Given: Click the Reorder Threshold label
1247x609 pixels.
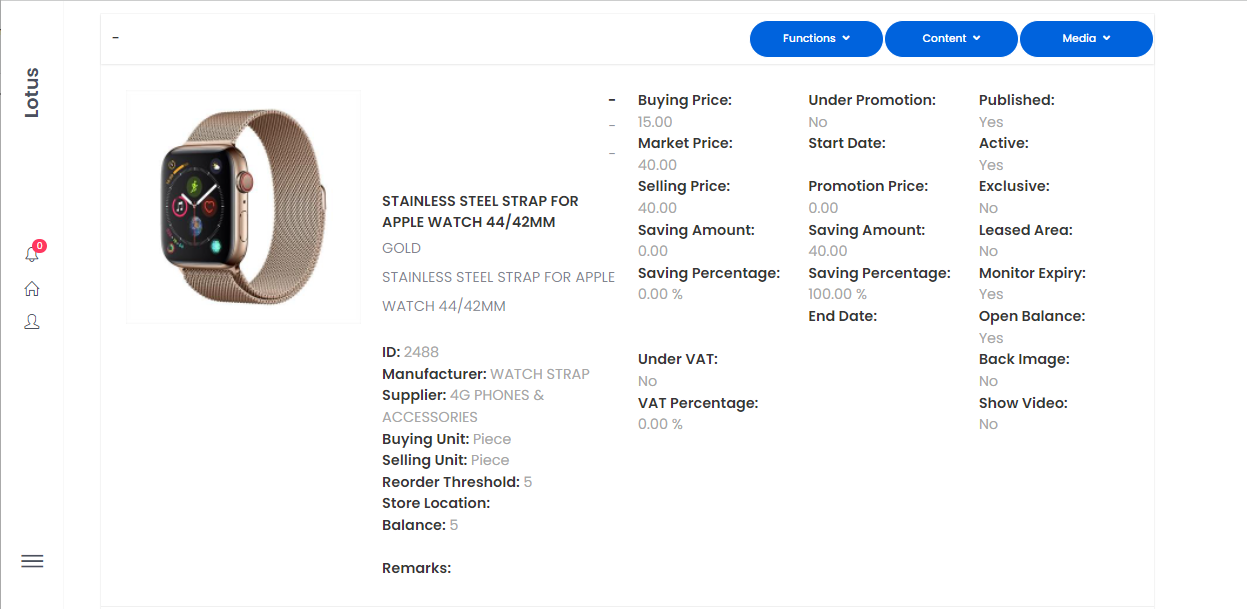Looking at the screenshot, I should coord(451,482).
